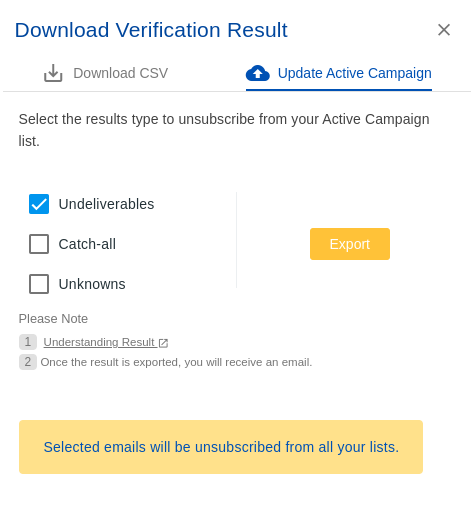Click the external link icon beside Understanding Result
The width and height of the screenshot is (476, 526).
pos(163,343)
